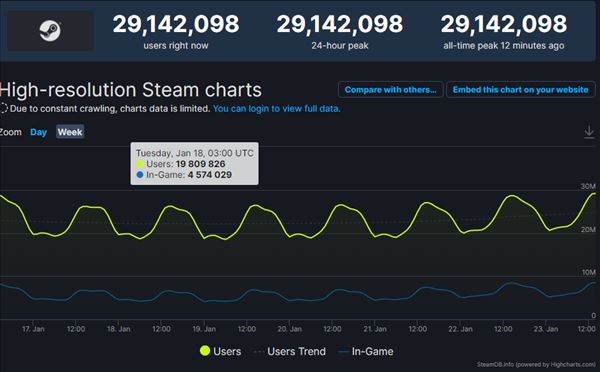Click the yellow Users legend dot
The width and height of the screenshot is (600, 372).
[205, 351]
